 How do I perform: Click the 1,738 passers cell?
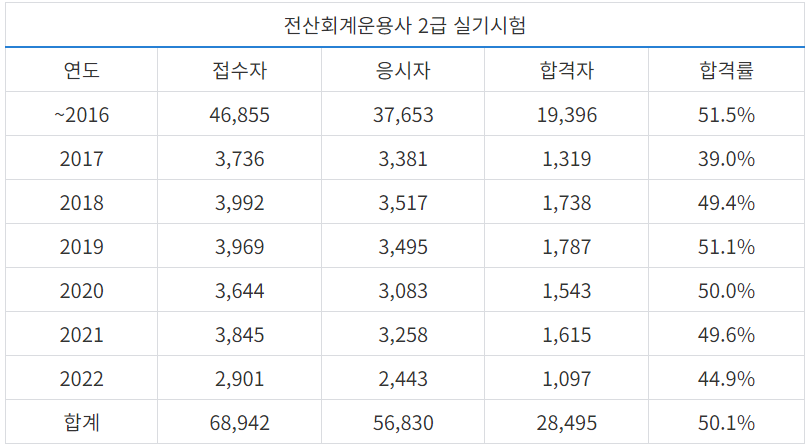pos(566,202)
